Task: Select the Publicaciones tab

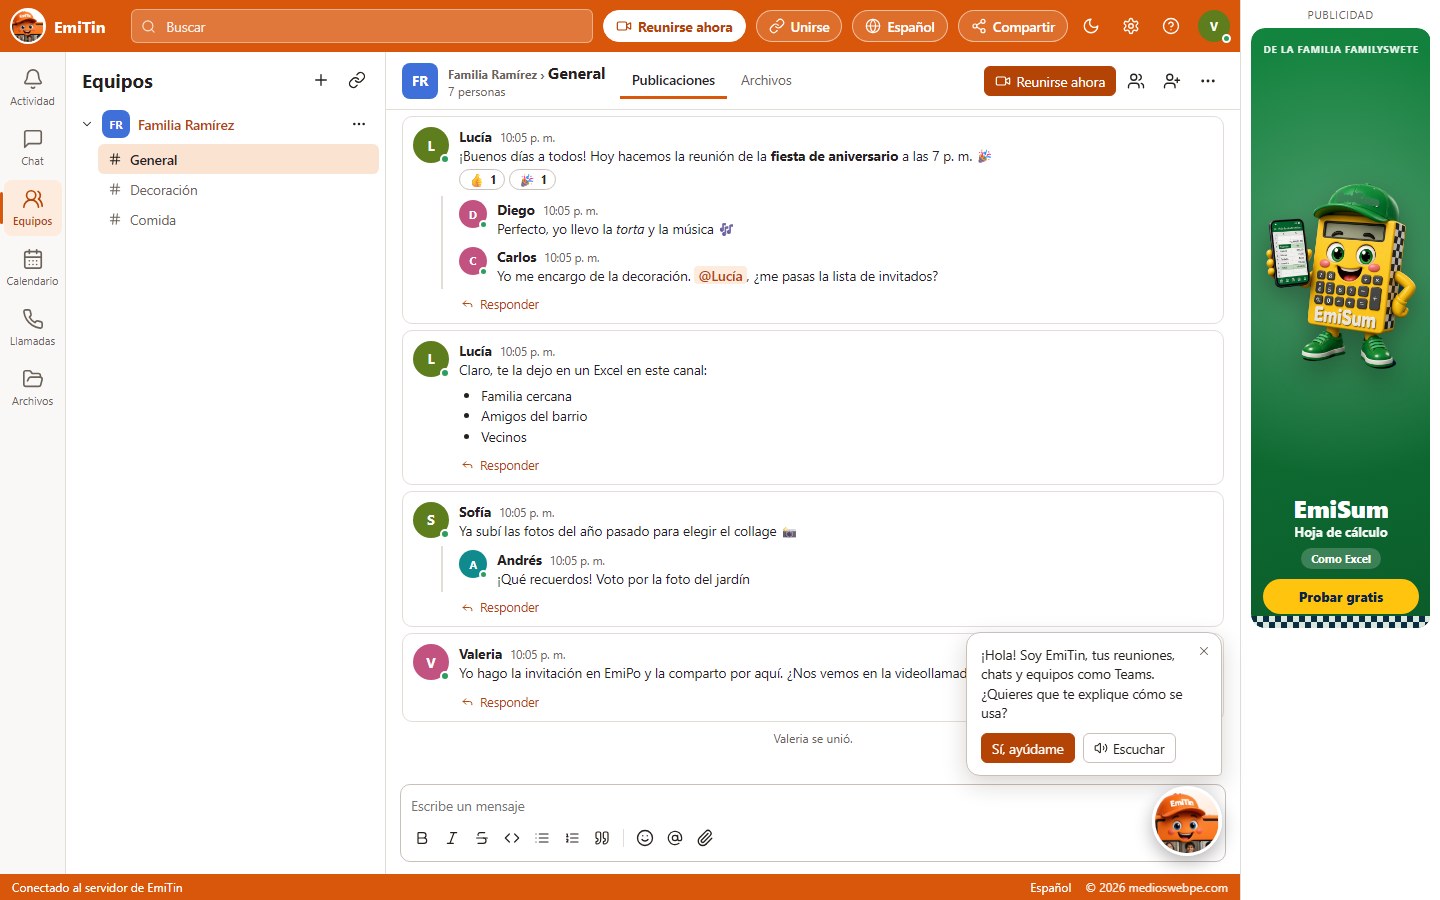Action: [x=673, y=80]
